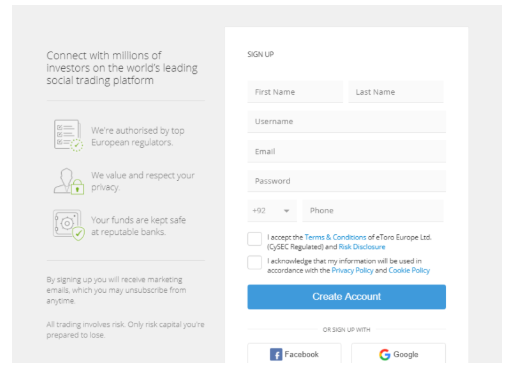Sign up with the Facebook button
Viewport: 508px width, 376px height.
pos(294,353)
